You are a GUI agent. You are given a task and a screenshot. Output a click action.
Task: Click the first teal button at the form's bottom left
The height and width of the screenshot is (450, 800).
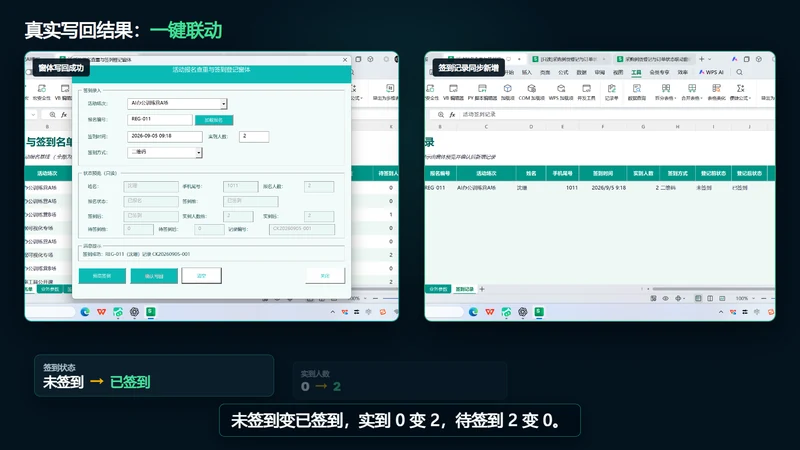point(102,276)
